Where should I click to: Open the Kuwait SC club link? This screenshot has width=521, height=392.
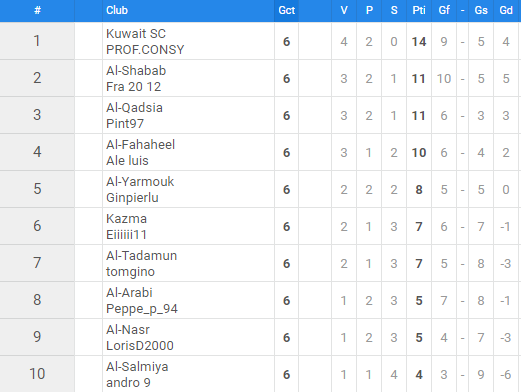(136, 34)
